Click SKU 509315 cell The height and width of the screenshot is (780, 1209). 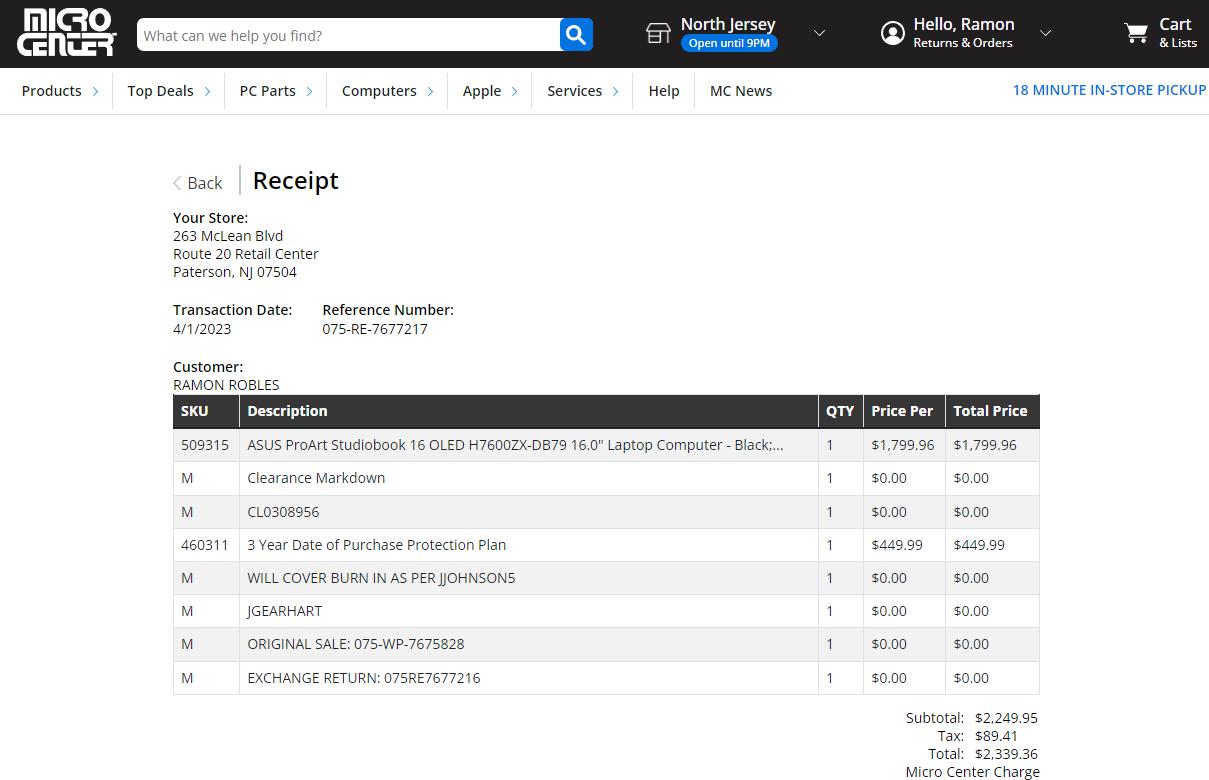click(x=205, y=445)
